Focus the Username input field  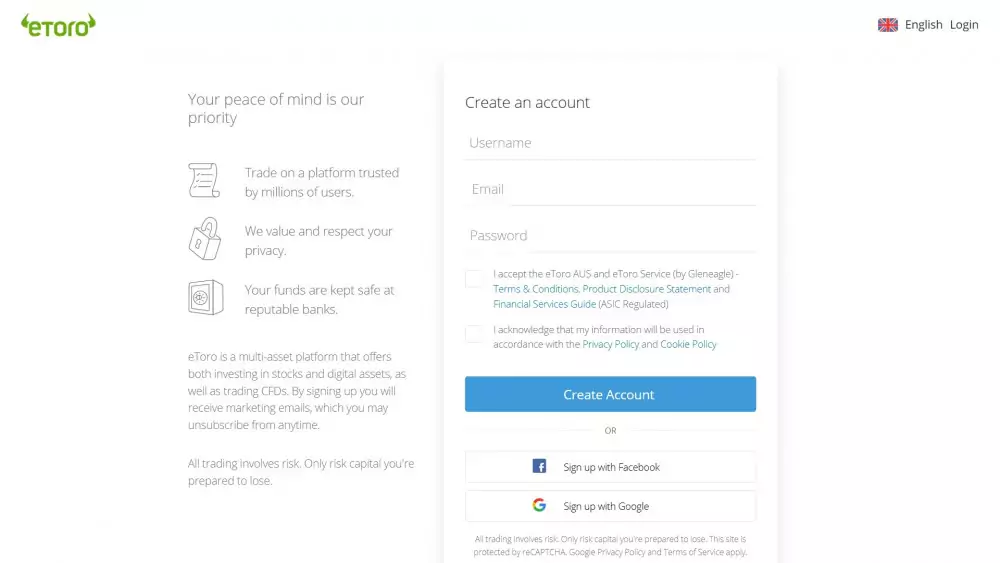610,143
